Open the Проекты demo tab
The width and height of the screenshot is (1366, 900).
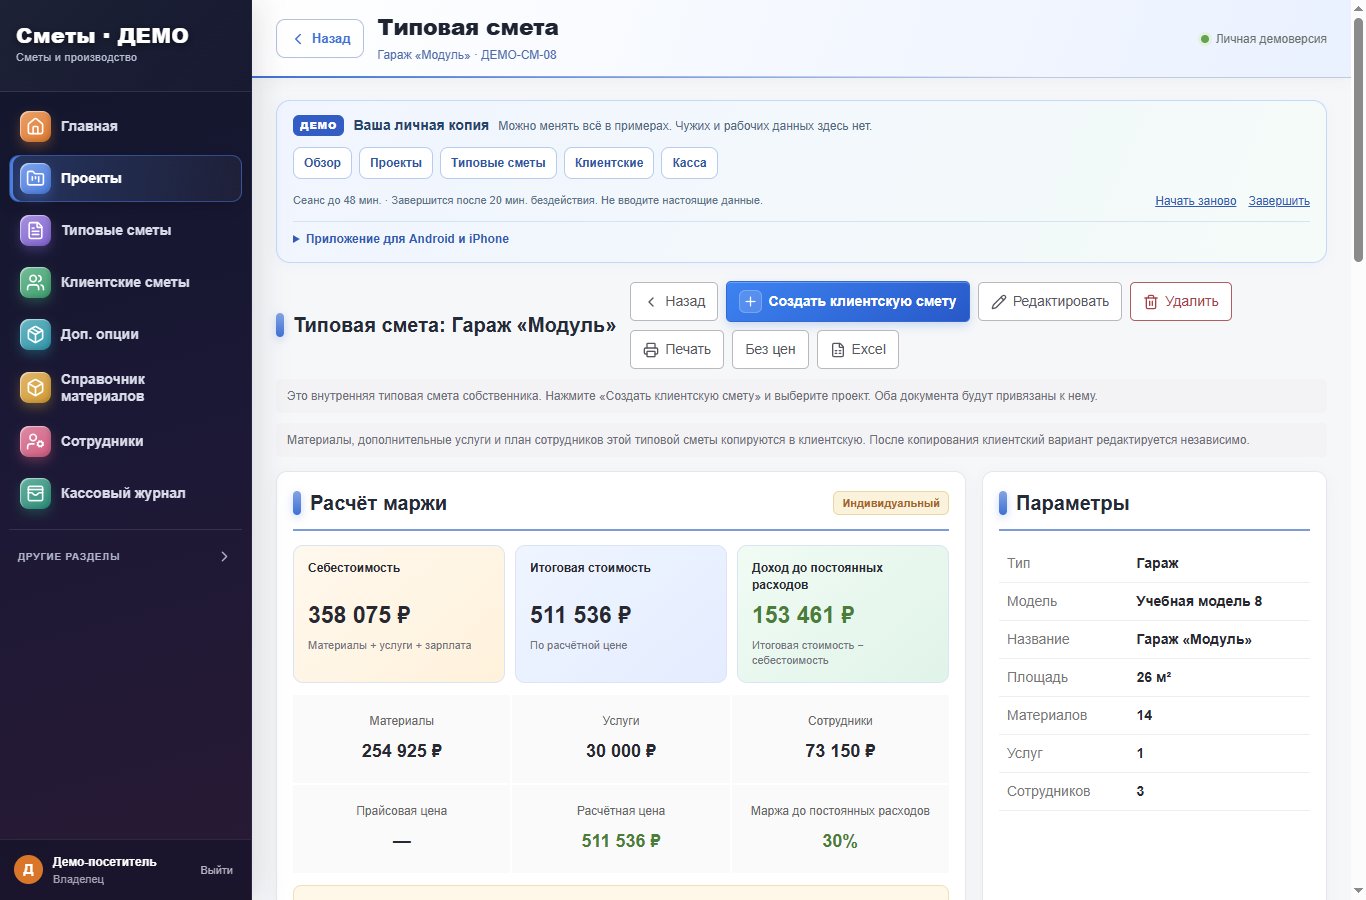pos(396,163)
